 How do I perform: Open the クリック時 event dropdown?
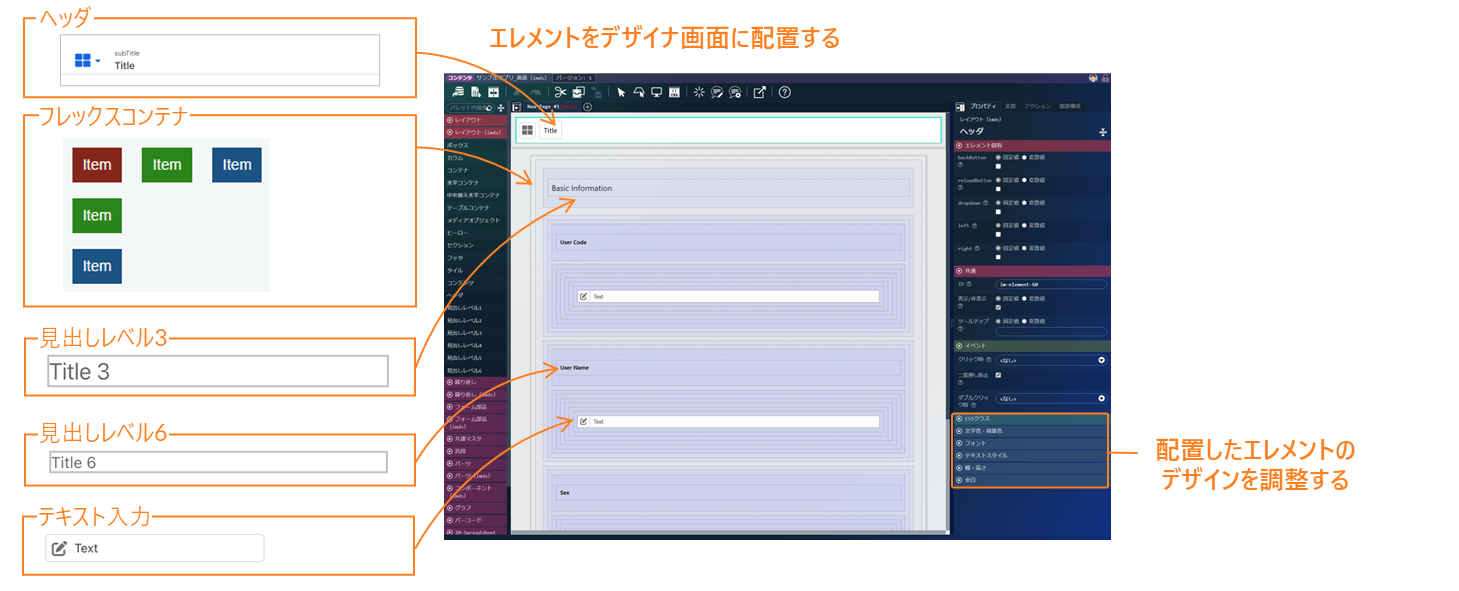1050,359
